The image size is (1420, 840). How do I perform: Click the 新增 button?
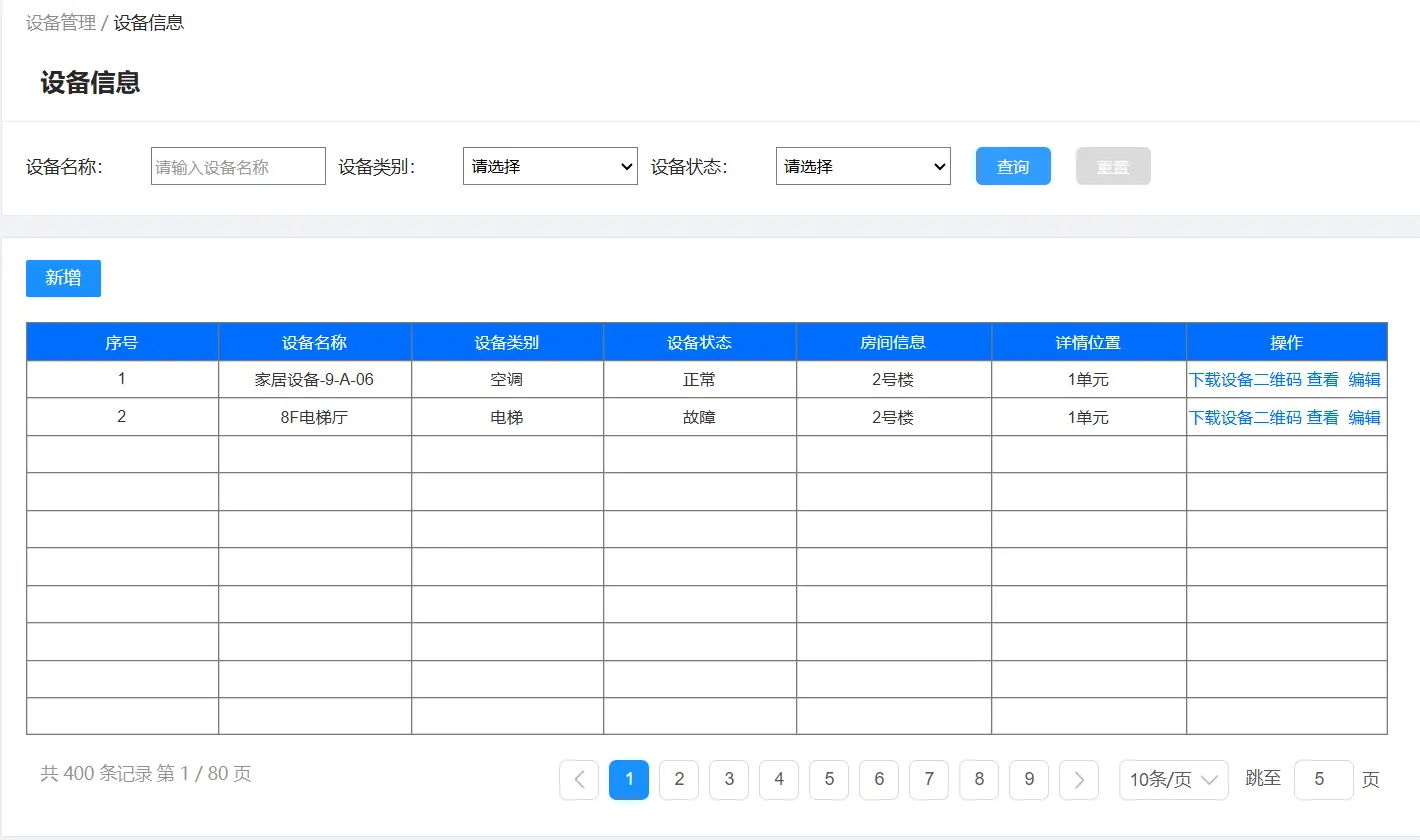coord(63,278)
